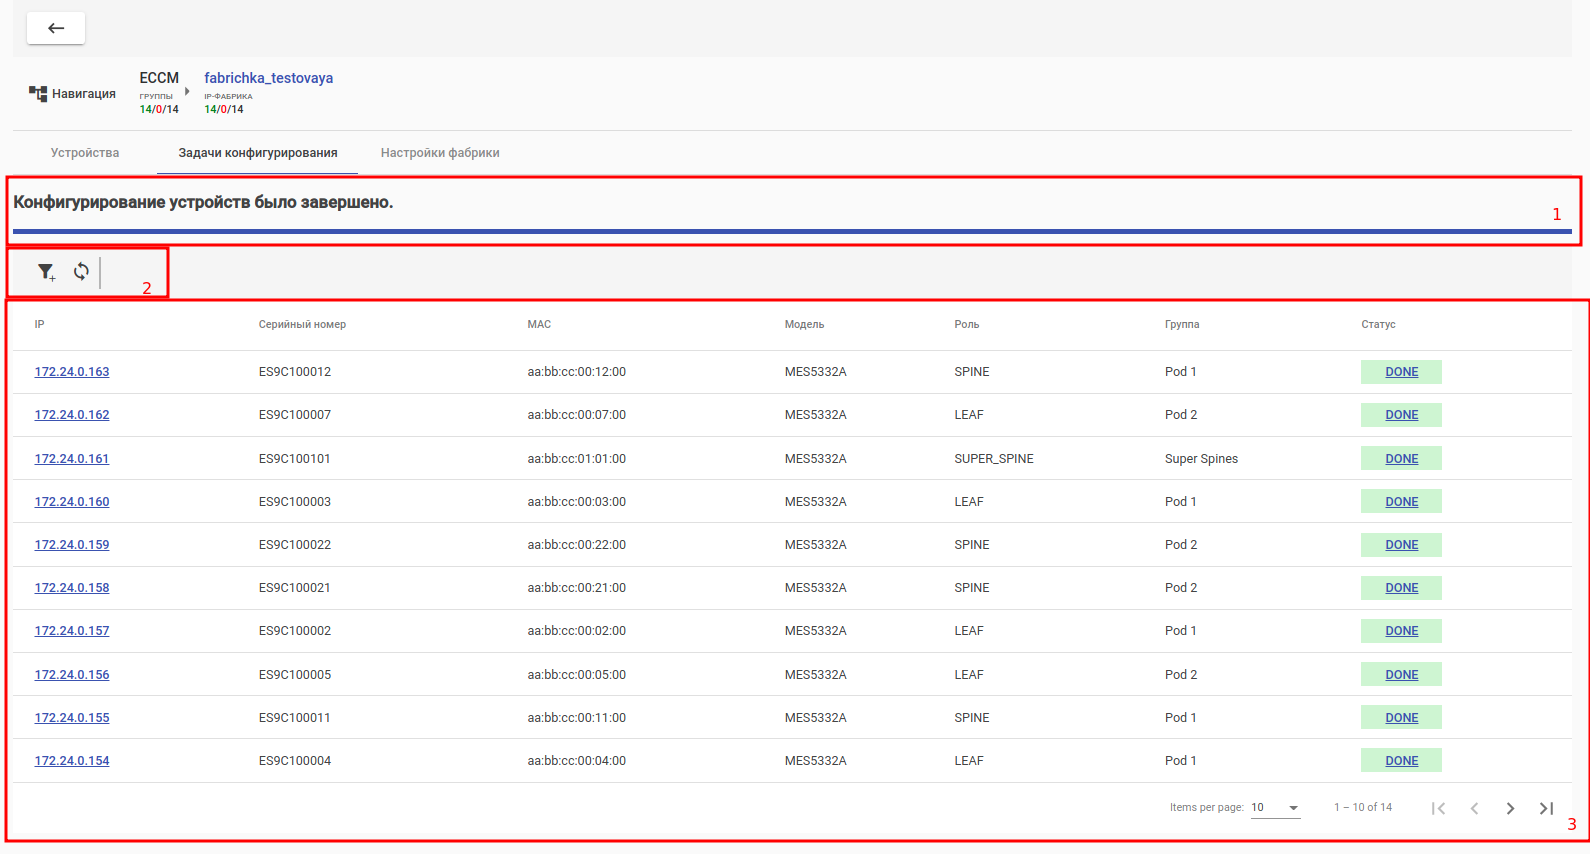Screen dimensions: 1590x854
Task: Open the Items per page dropdown
Action: 1275,808
